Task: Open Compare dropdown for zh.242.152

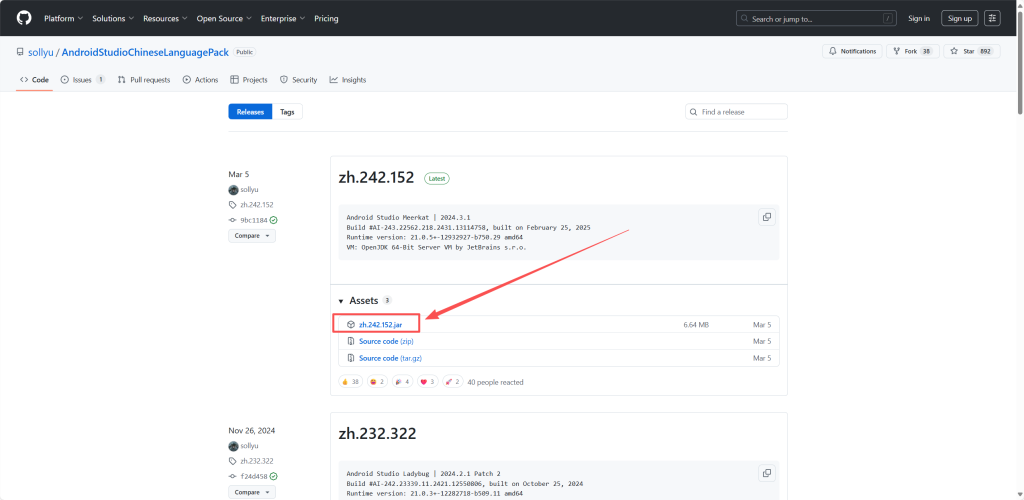Action: coord(251,236)
